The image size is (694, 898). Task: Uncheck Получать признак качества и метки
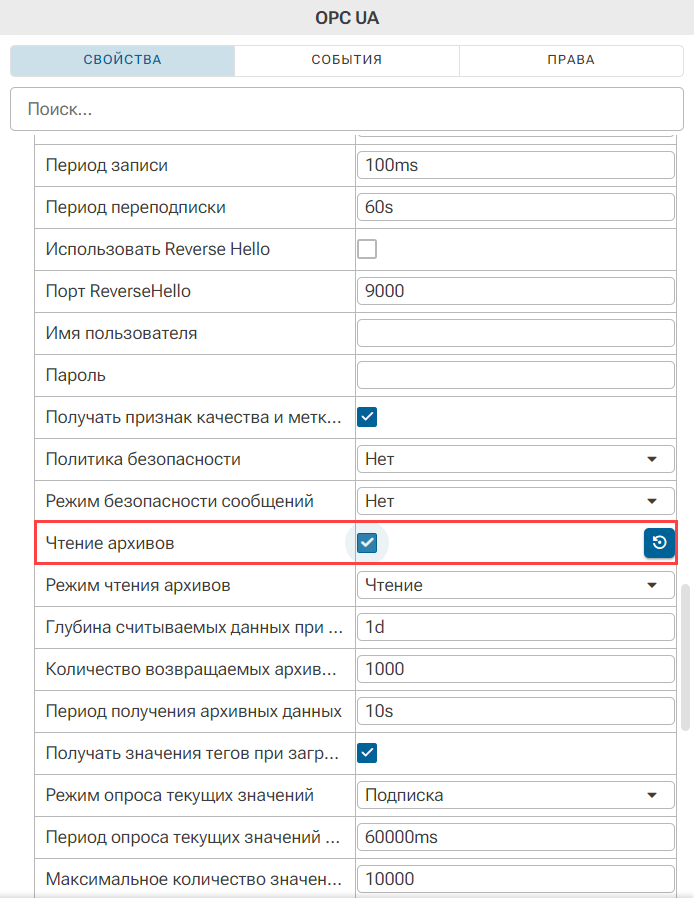367,417
